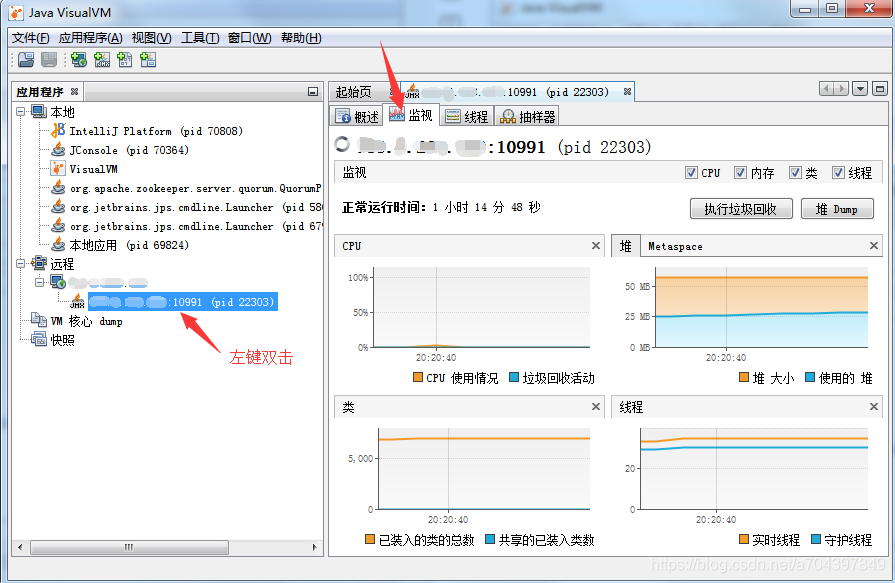
Task: Switch to the 起始页 tab
Action: click(x=353, y=92)
